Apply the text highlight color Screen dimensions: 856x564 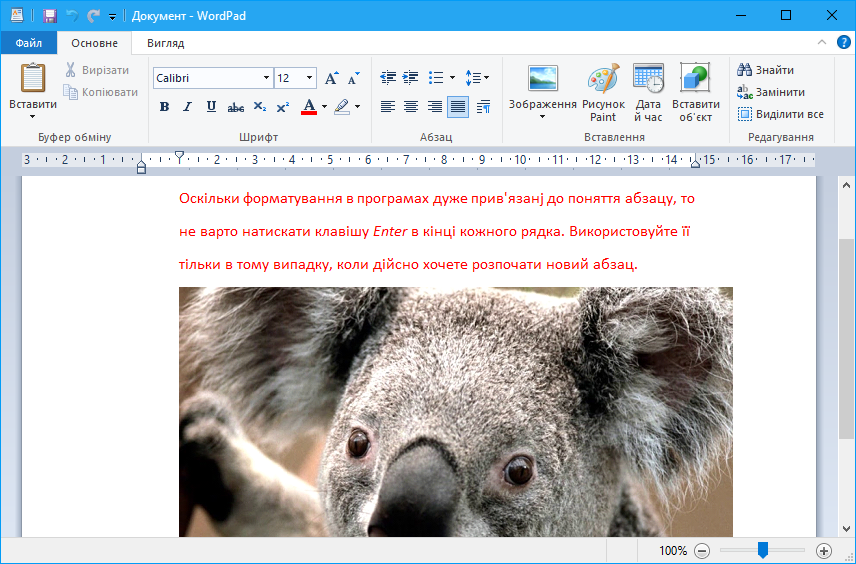tap(342, 106)
